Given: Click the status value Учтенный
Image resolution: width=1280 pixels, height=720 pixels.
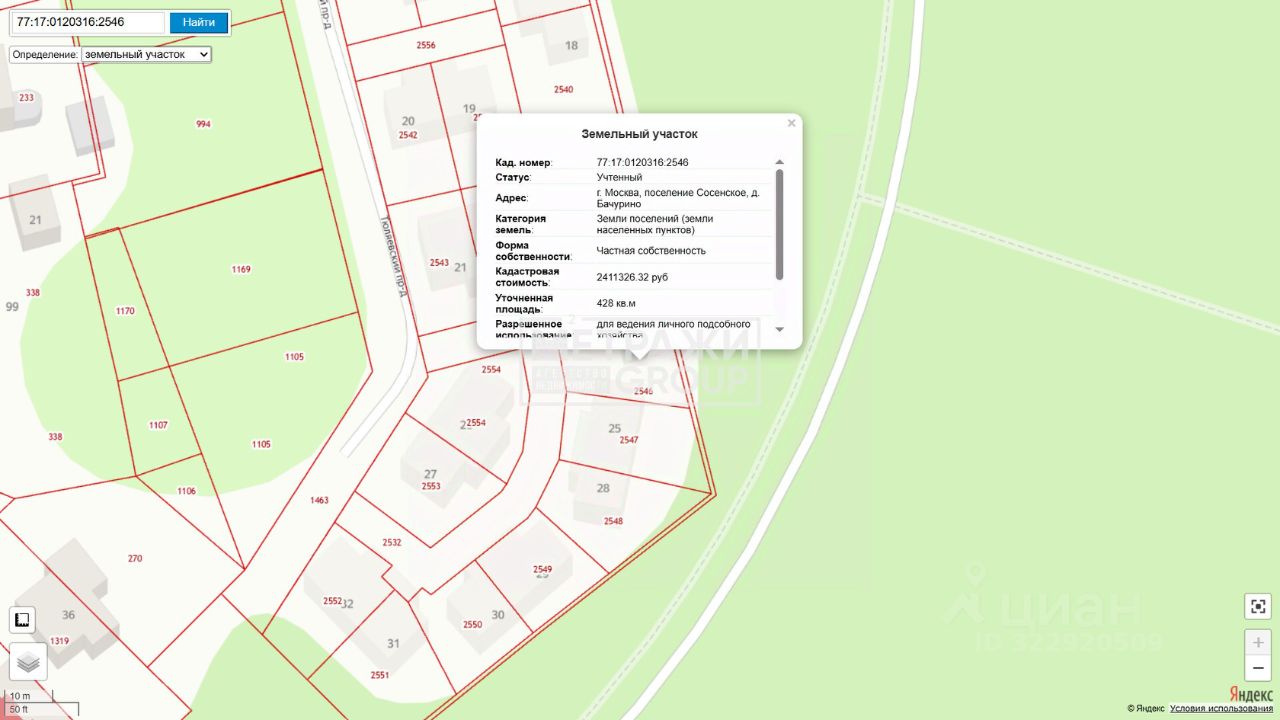Looking at the screenshot, I should tap(620, 177).
